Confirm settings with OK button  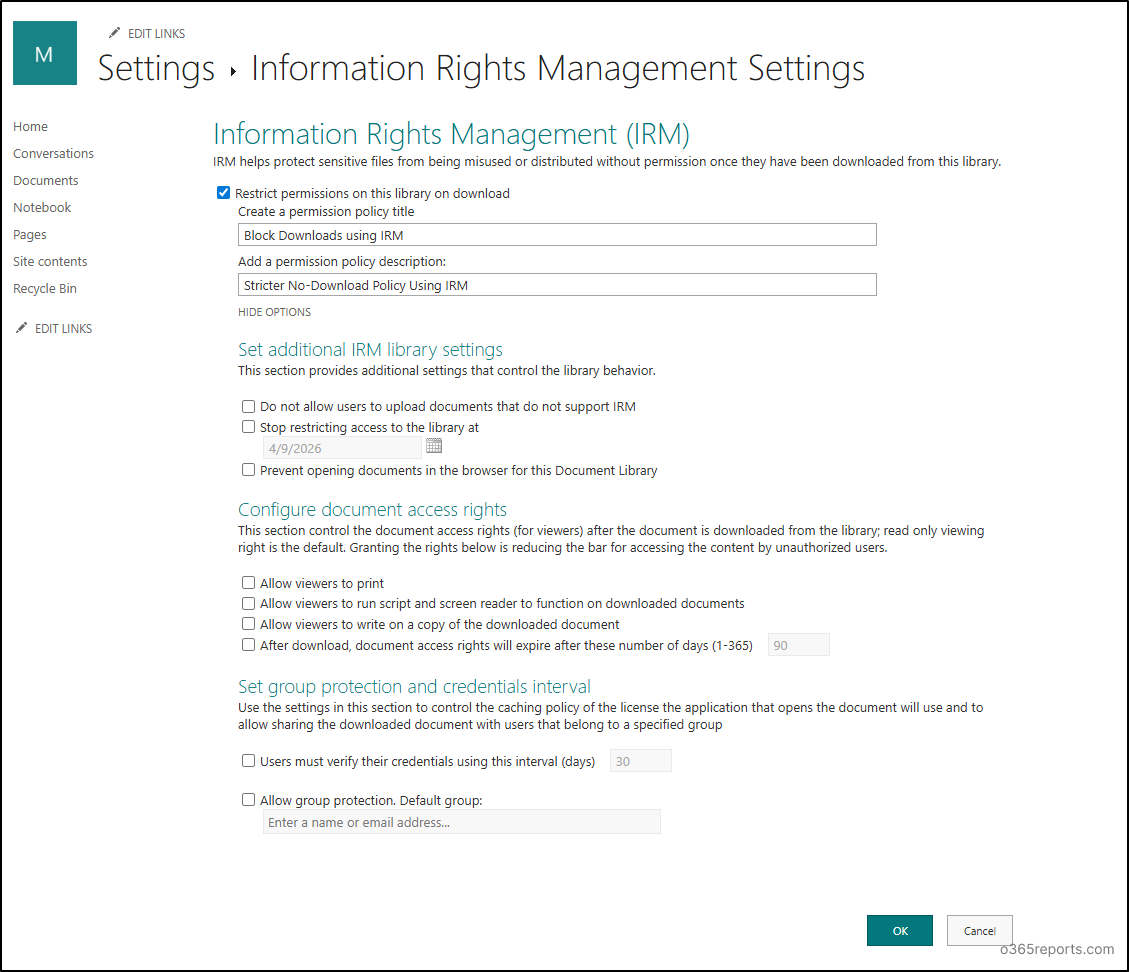tap(899, 930)
